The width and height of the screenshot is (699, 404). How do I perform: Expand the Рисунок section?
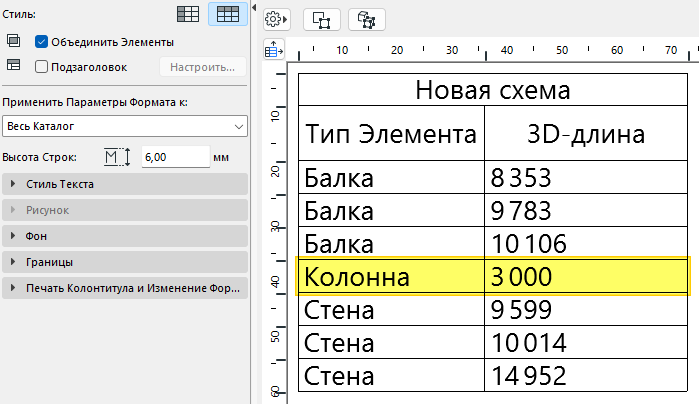click(125, 210)
